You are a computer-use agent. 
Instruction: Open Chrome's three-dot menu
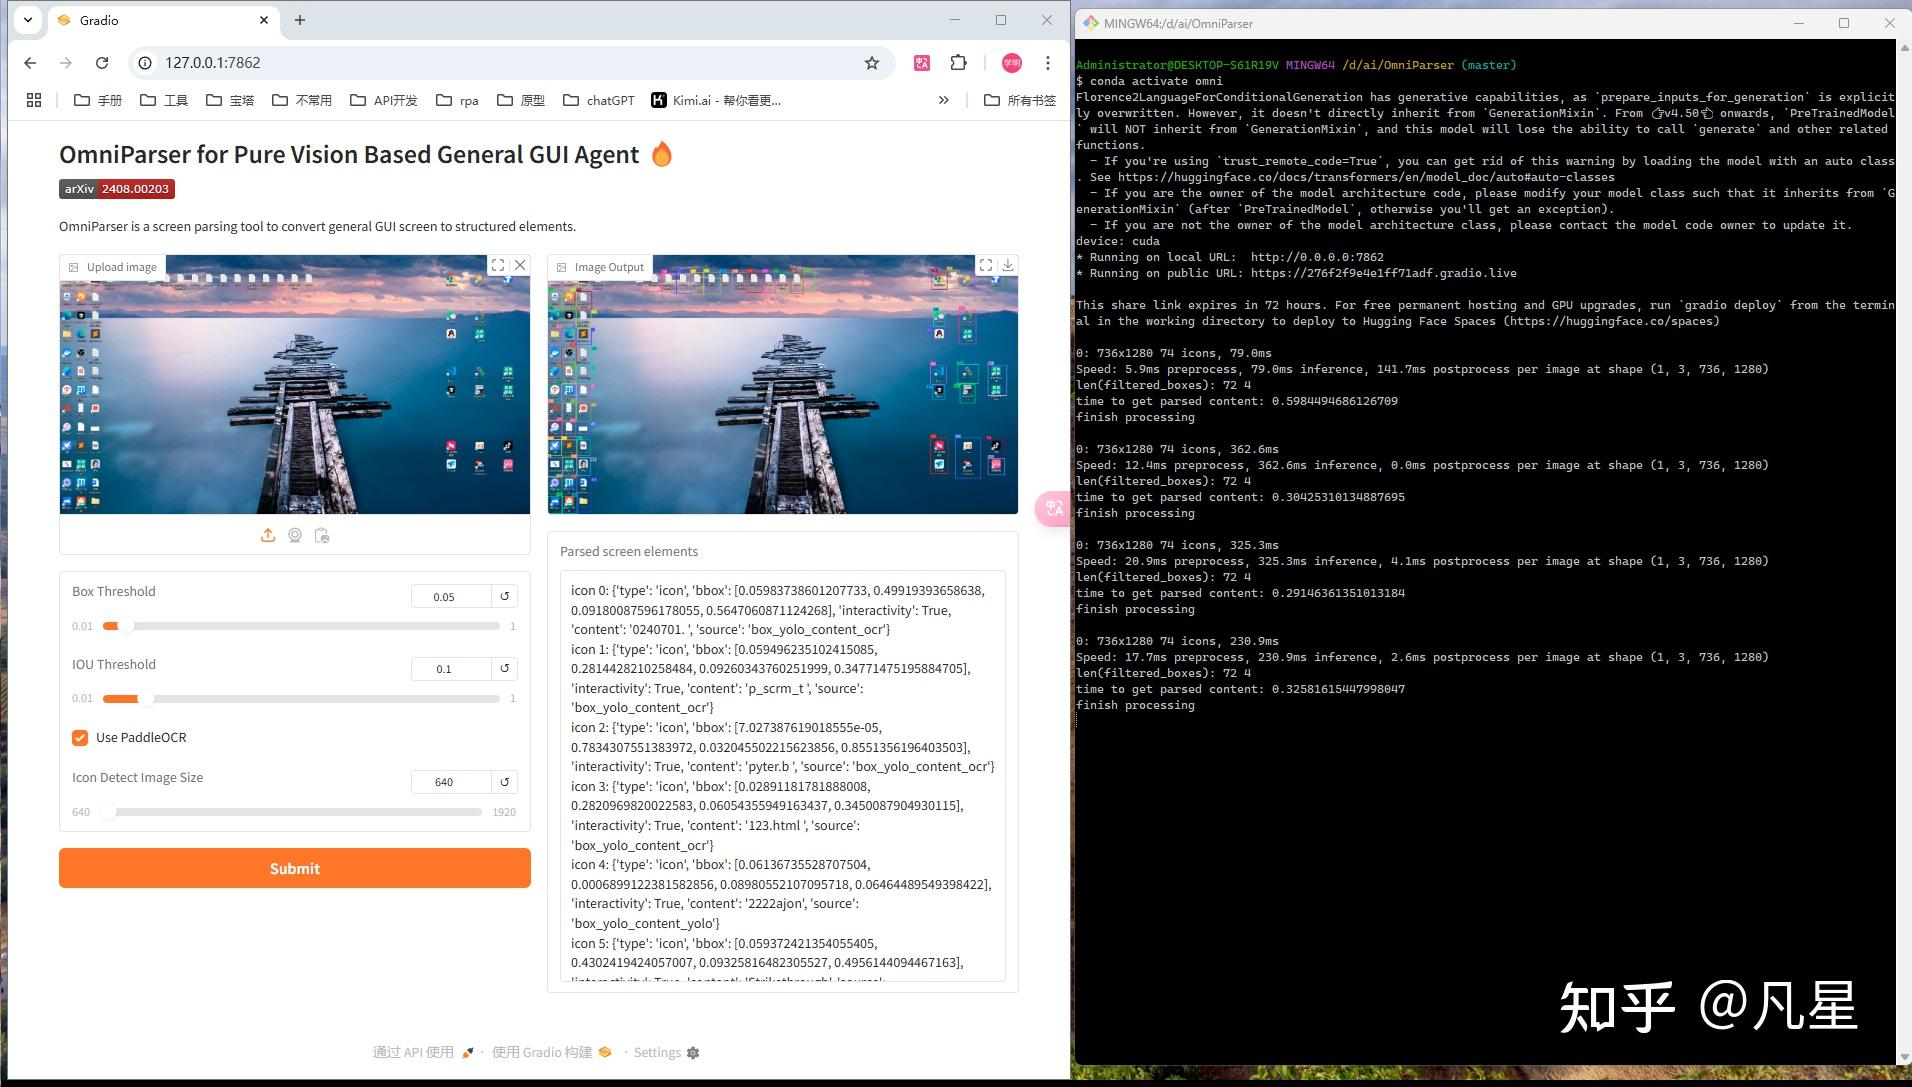tap(1047, 62)
